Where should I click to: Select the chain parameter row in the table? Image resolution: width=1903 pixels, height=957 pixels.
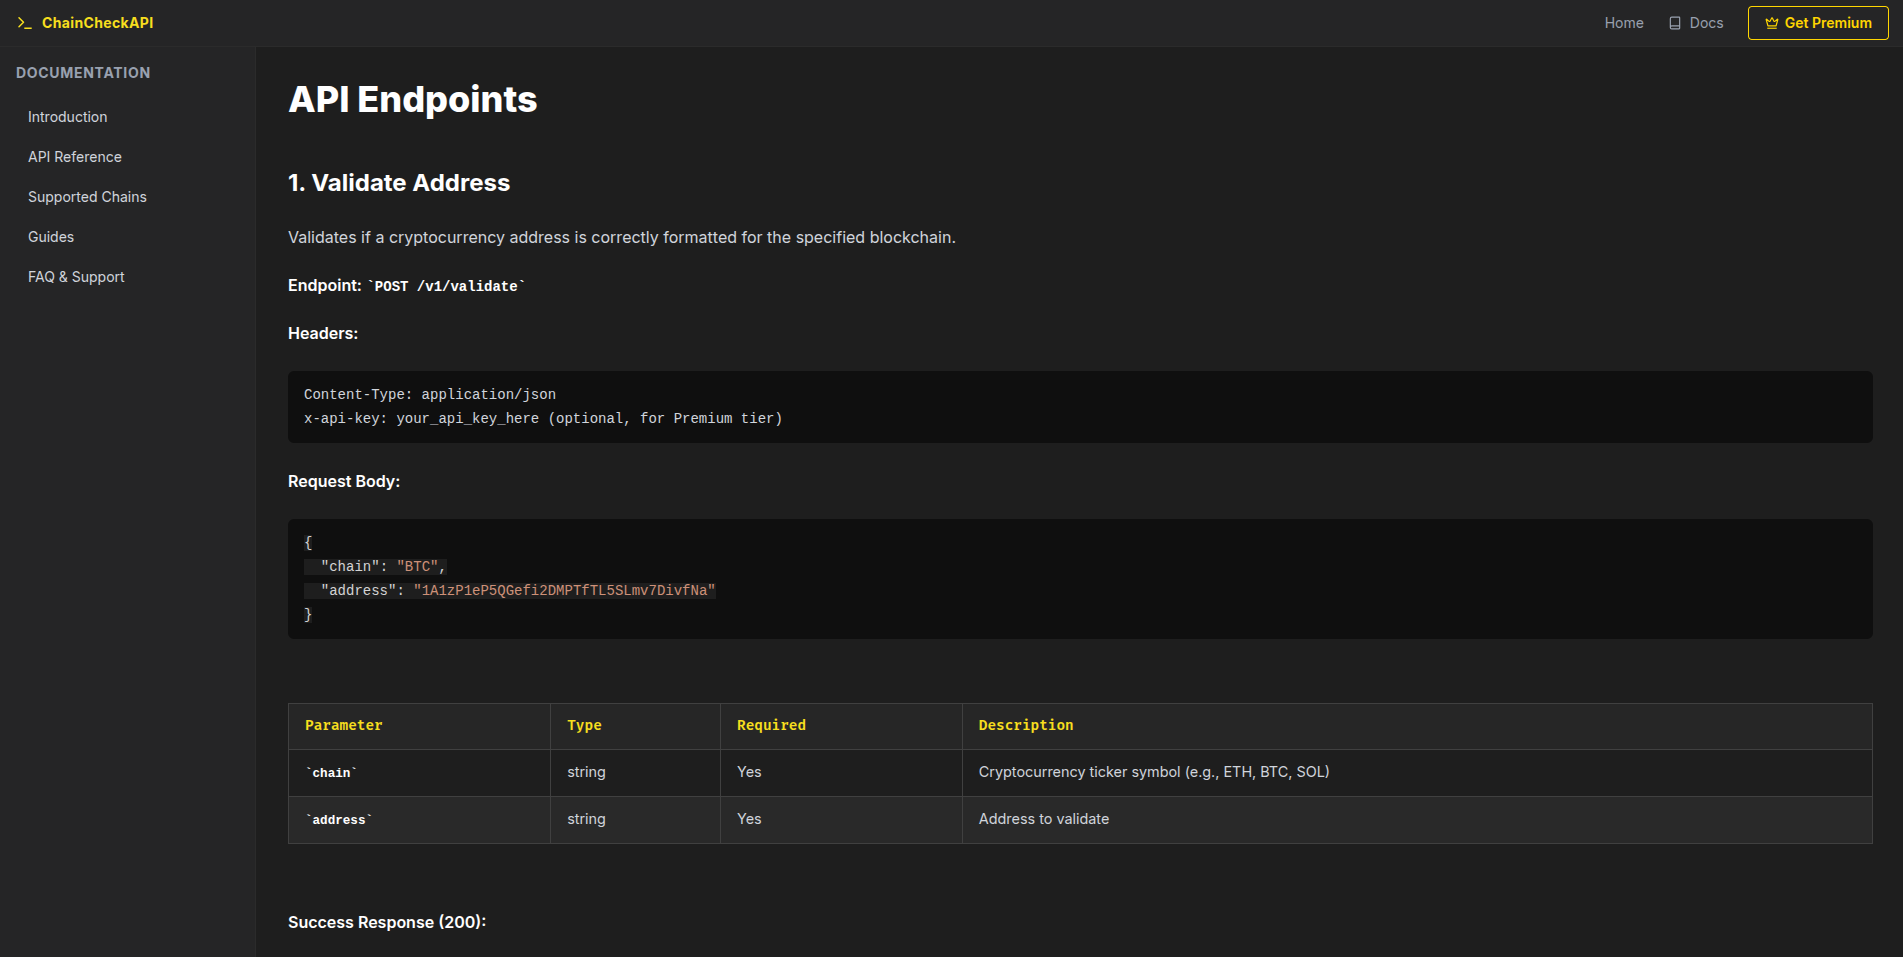click(330, 772)
